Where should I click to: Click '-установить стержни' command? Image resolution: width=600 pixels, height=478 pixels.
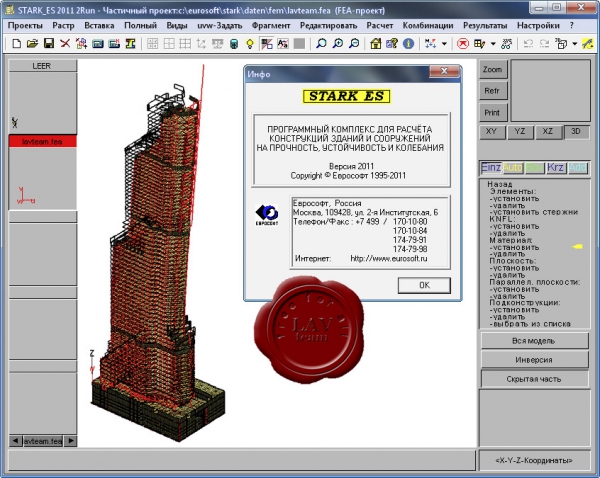coord(534,212)
